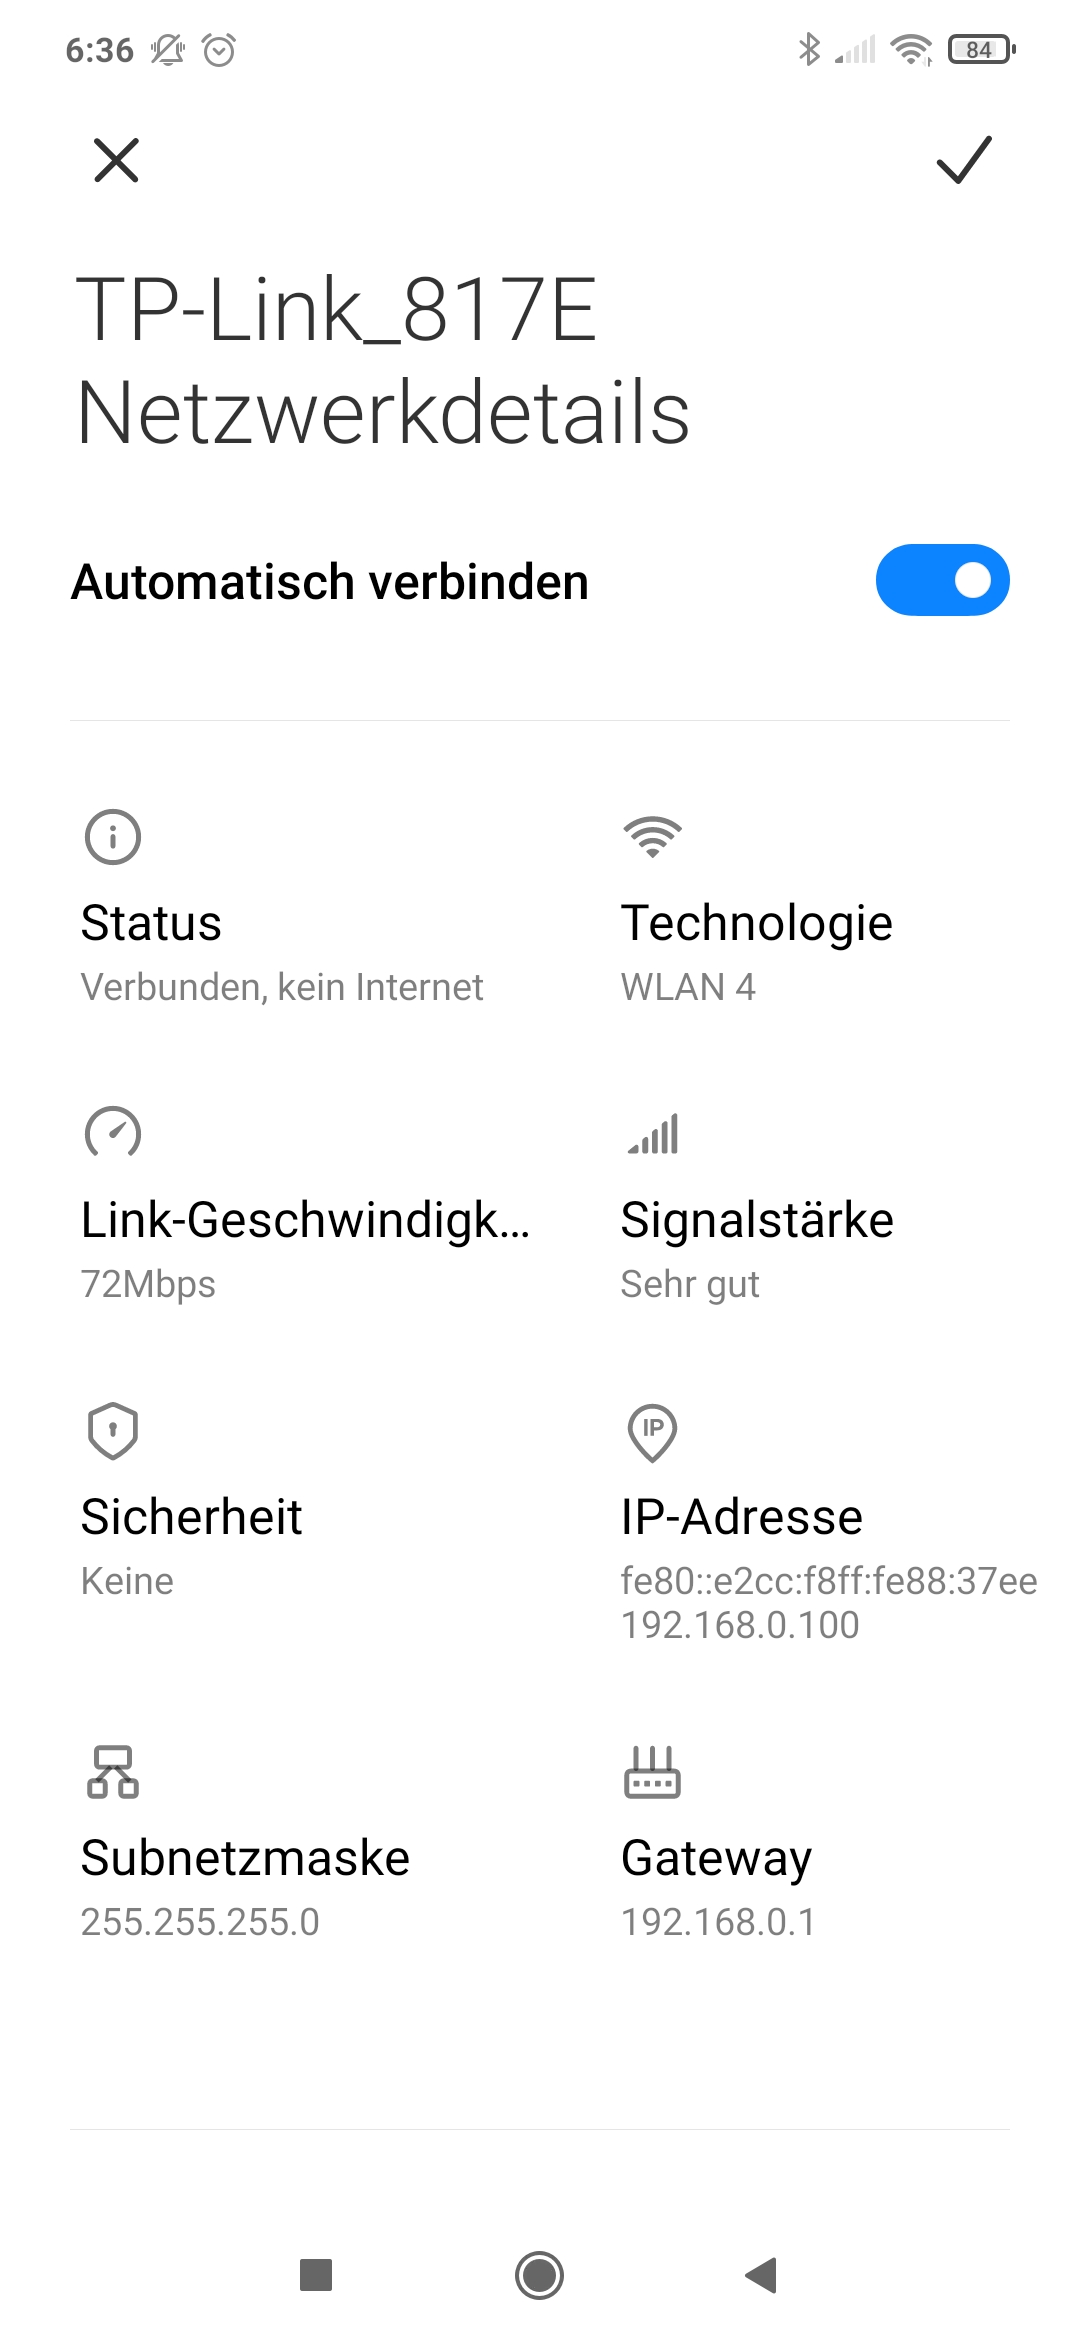Toggle the Automatisch verbinden switch

tap(942, 580)
